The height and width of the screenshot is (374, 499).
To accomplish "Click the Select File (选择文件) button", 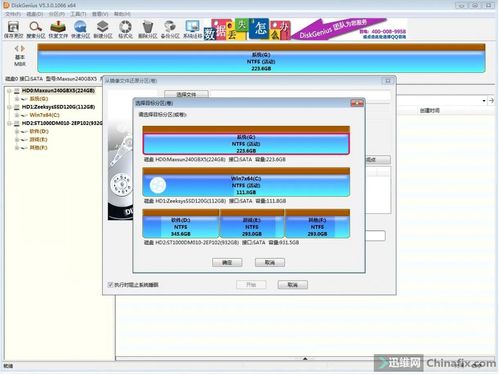I will coord(186,94).
